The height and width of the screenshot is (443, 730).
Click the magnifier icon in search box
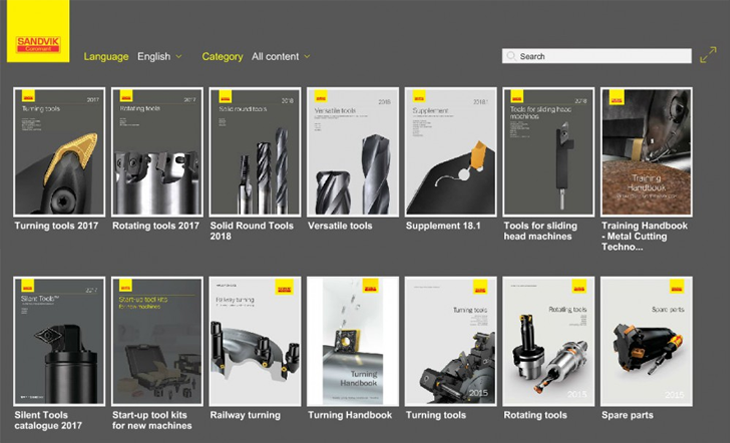click(511, 56)
